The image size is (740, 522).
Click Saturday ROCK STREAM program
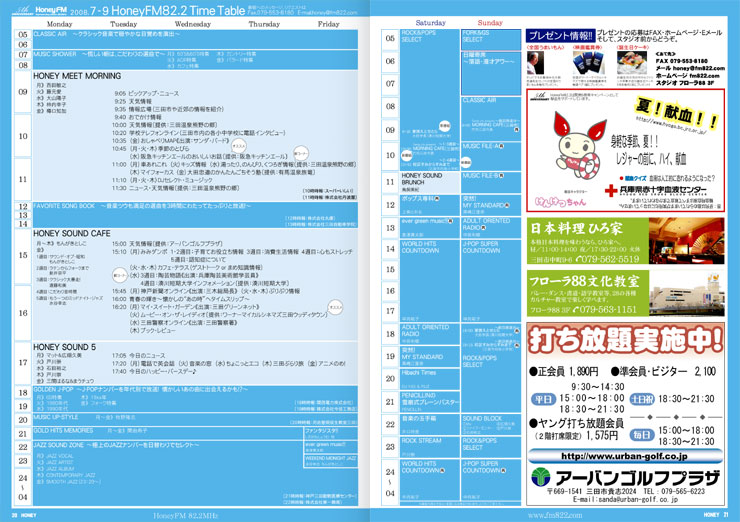(429, 447)
